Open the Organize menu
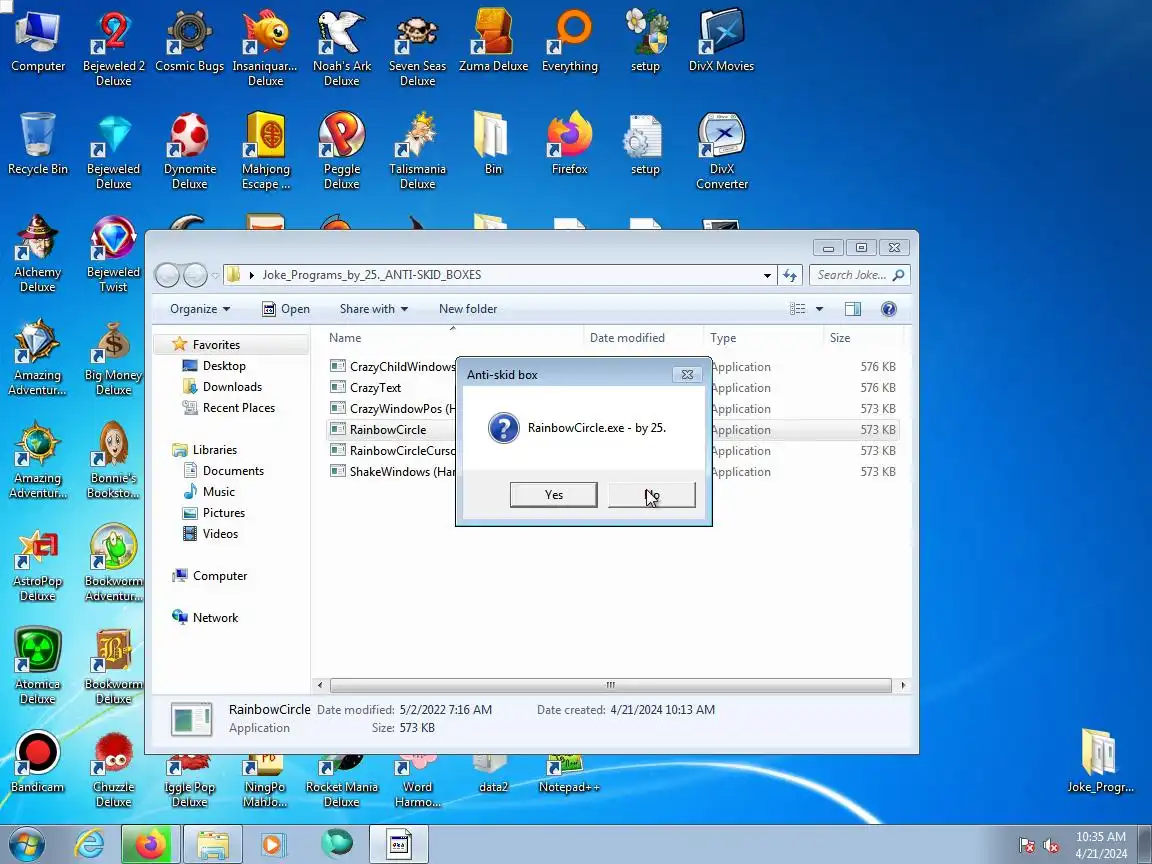This screenshot has height=864, width=1152. [200, 309]
